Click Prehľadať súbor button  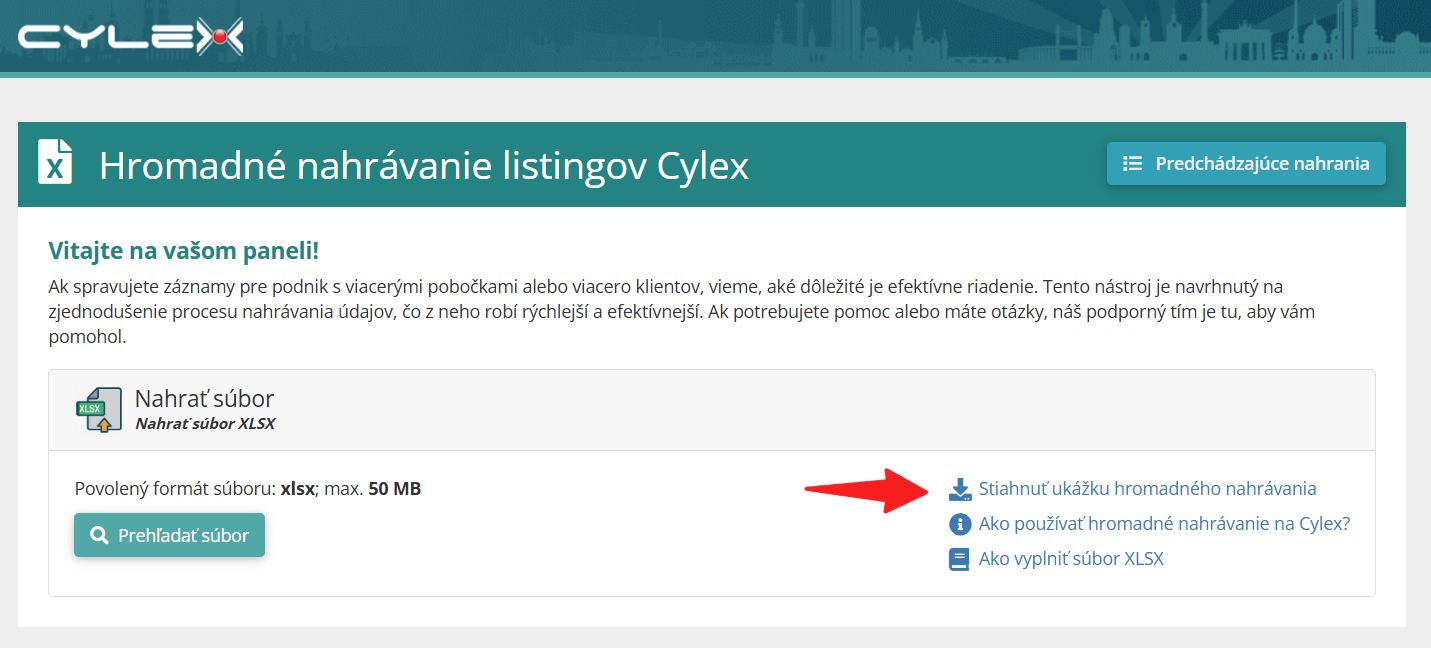tap(169, 535)
